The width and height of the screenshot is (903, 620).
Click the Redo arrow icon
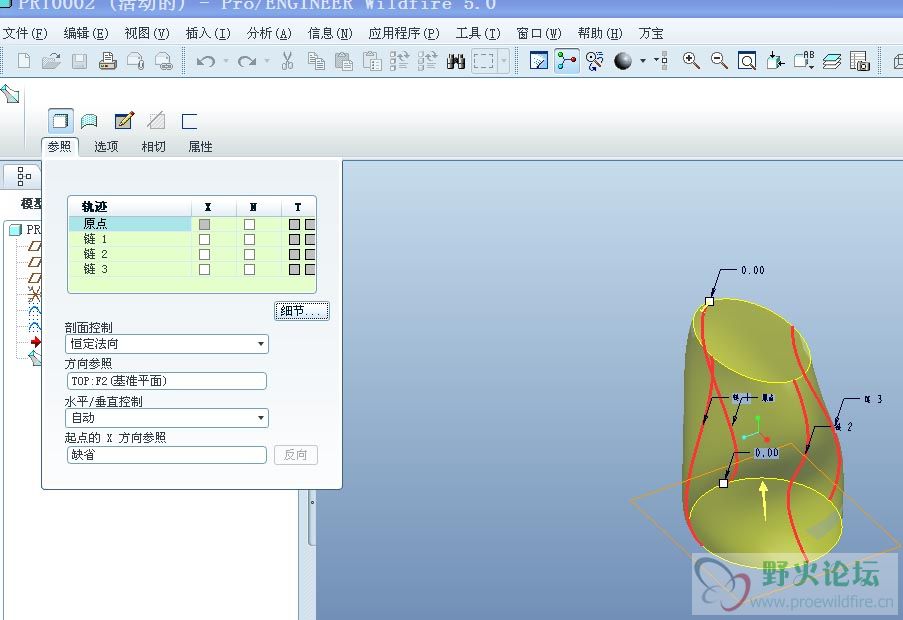[x=246, y=61]
